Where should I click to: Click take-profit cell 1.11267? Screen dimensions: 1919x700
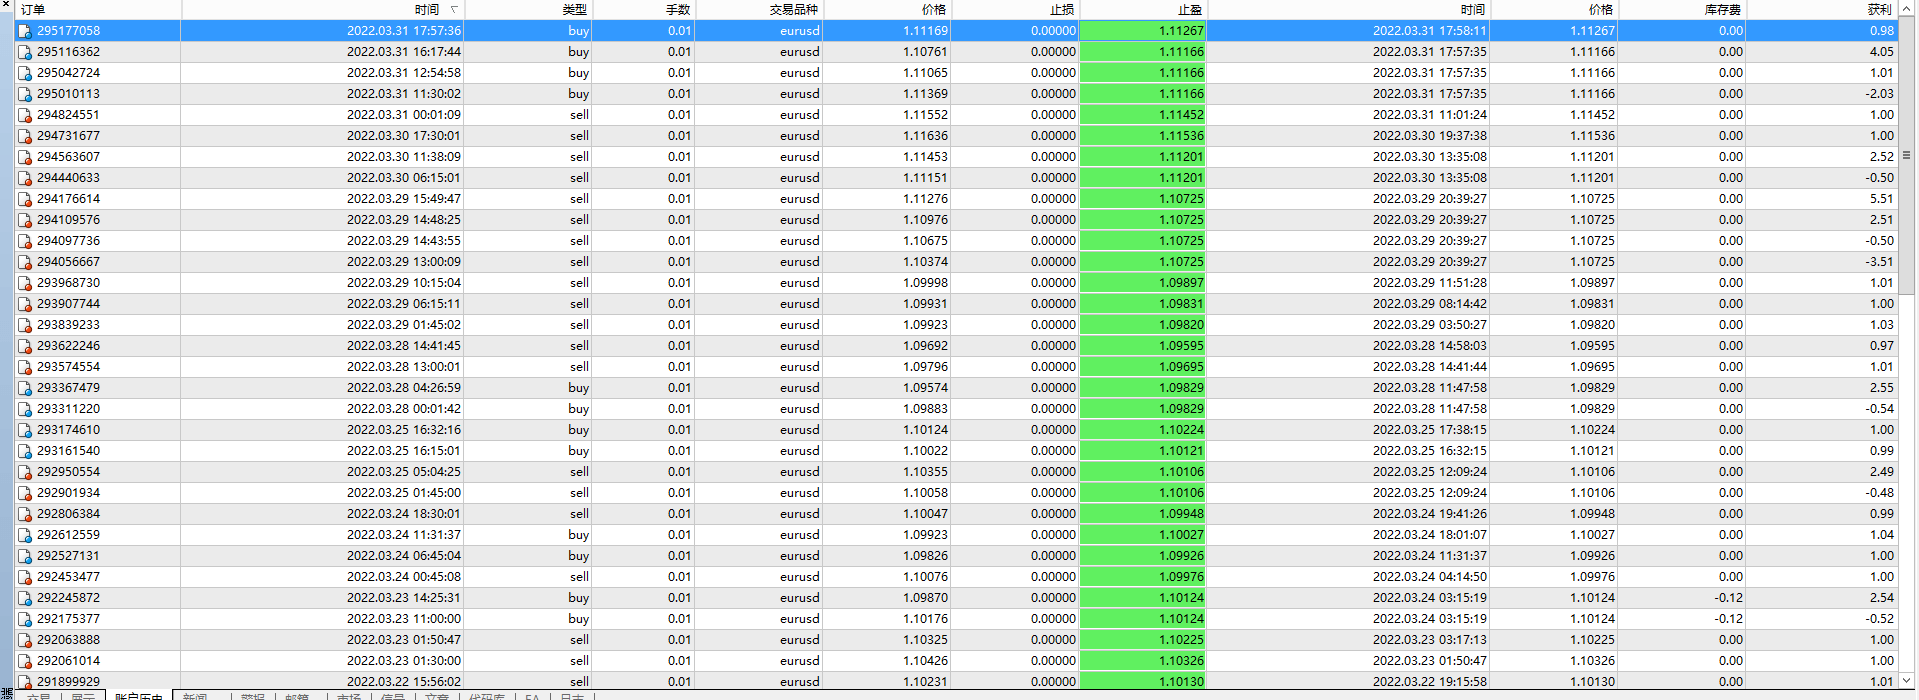pyautogui.click(x=1143, y=31)
